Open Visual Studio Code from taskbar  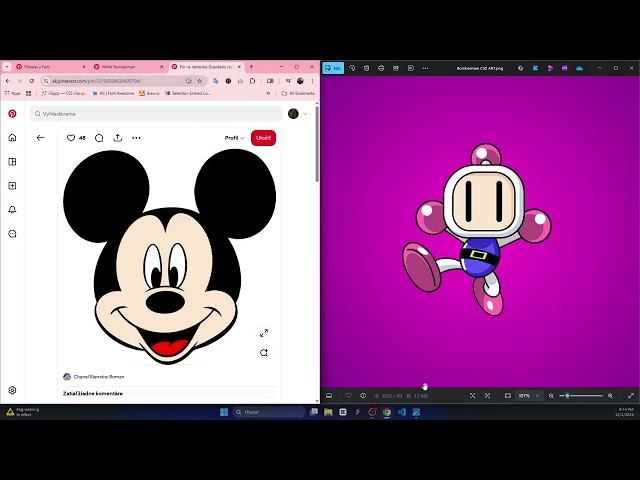click(x=402, y=412)
